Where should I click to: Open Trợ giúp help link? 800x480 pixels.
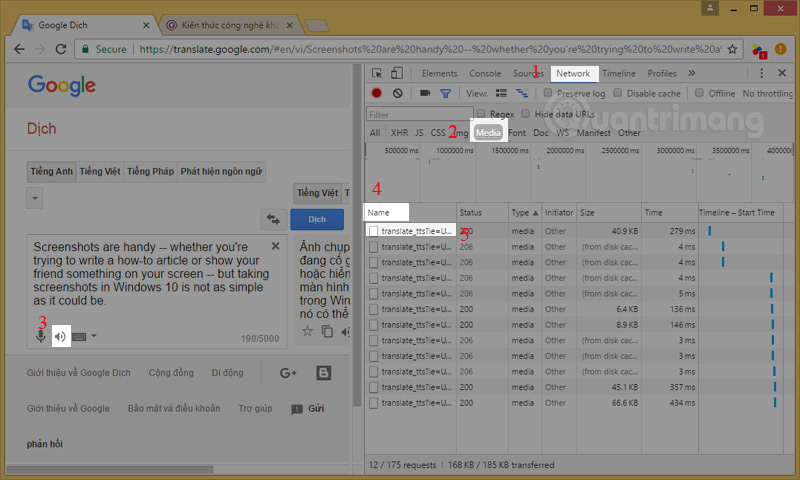[x=255, y=408]
